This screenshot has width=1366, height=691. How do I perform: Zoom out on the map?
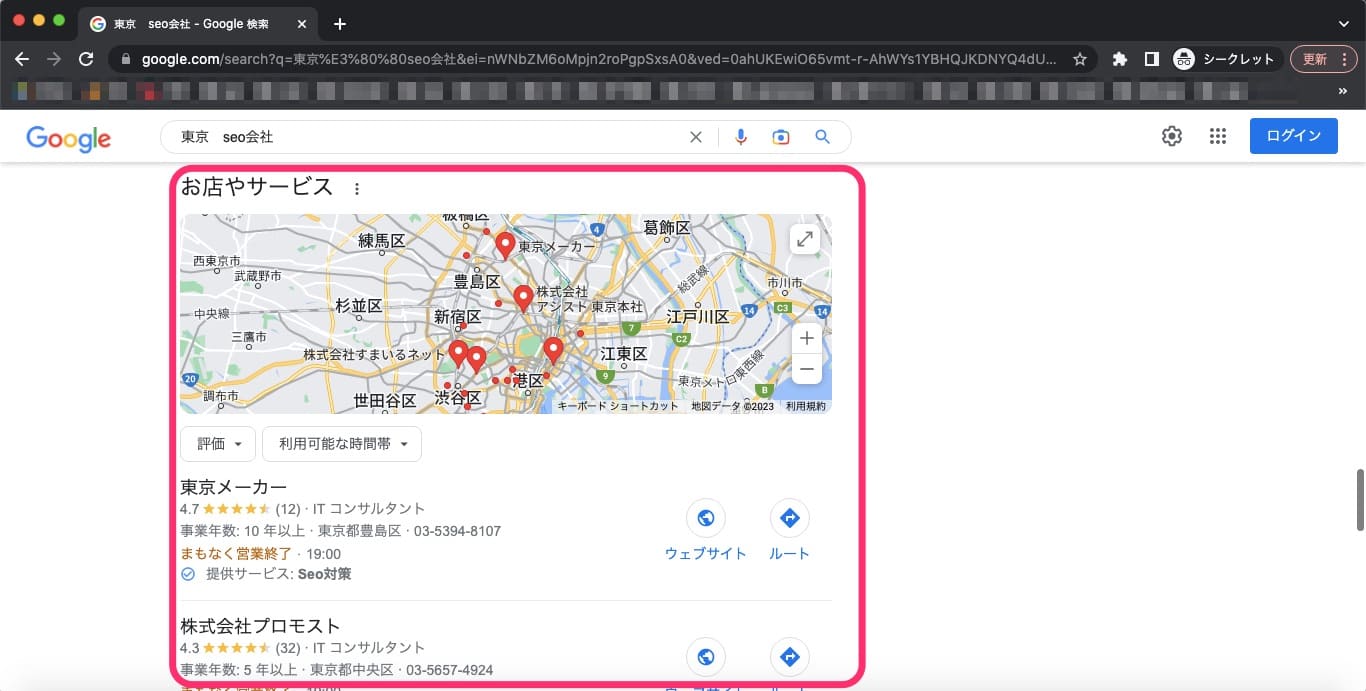(x=806, y=369)
